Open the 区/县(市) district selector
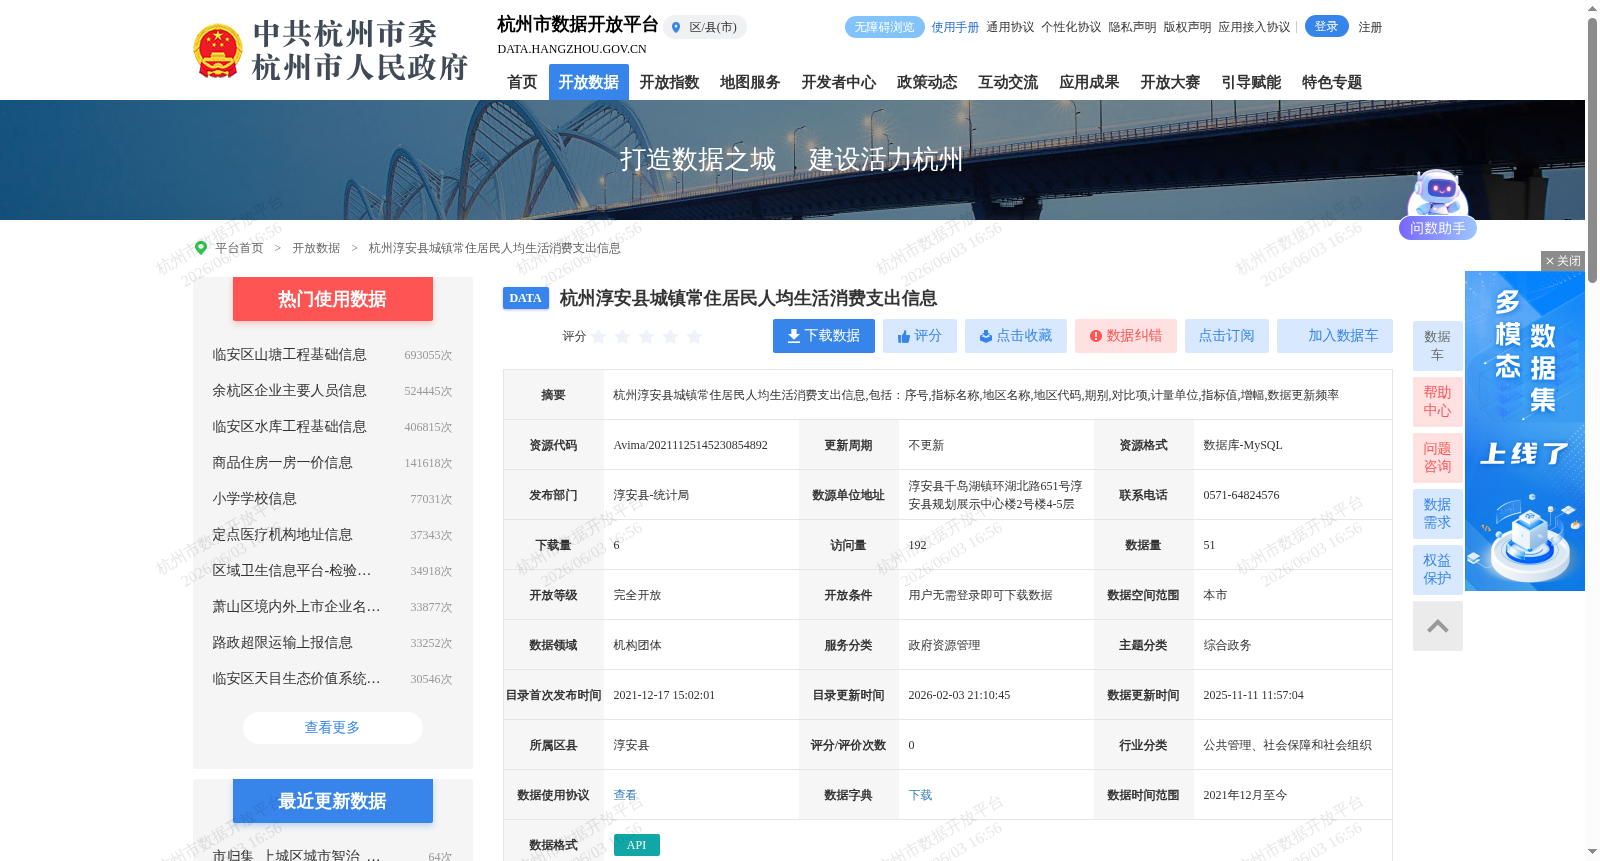Screen dimensions: 1600x861 click(705, 27)
